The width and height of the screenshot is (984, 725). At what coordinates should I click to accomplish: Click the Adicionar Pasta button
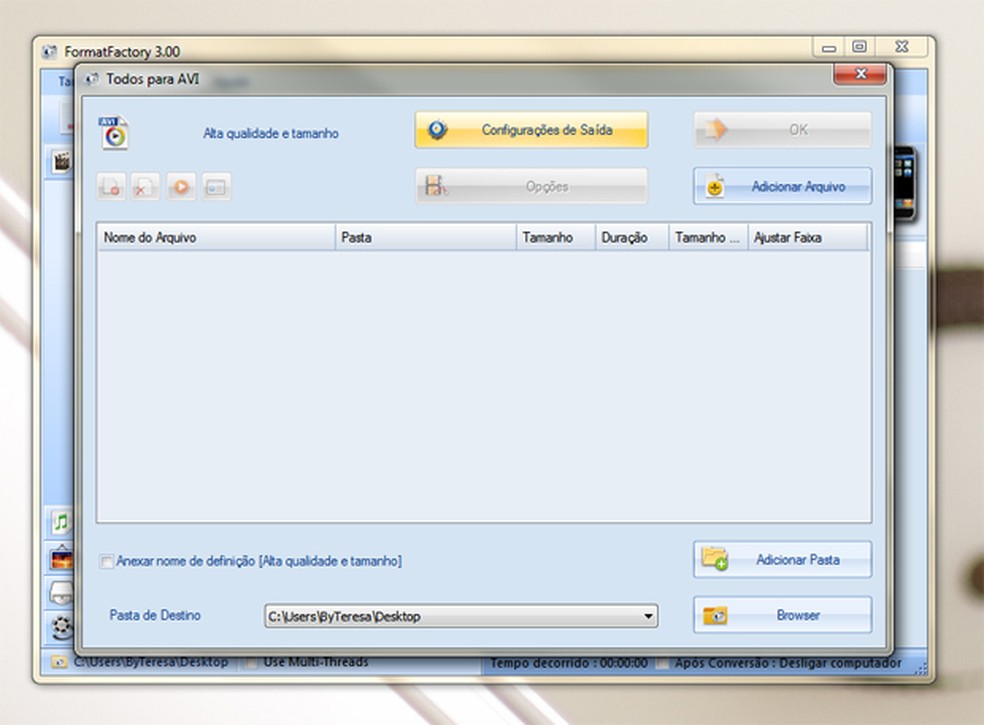point(781,559)
